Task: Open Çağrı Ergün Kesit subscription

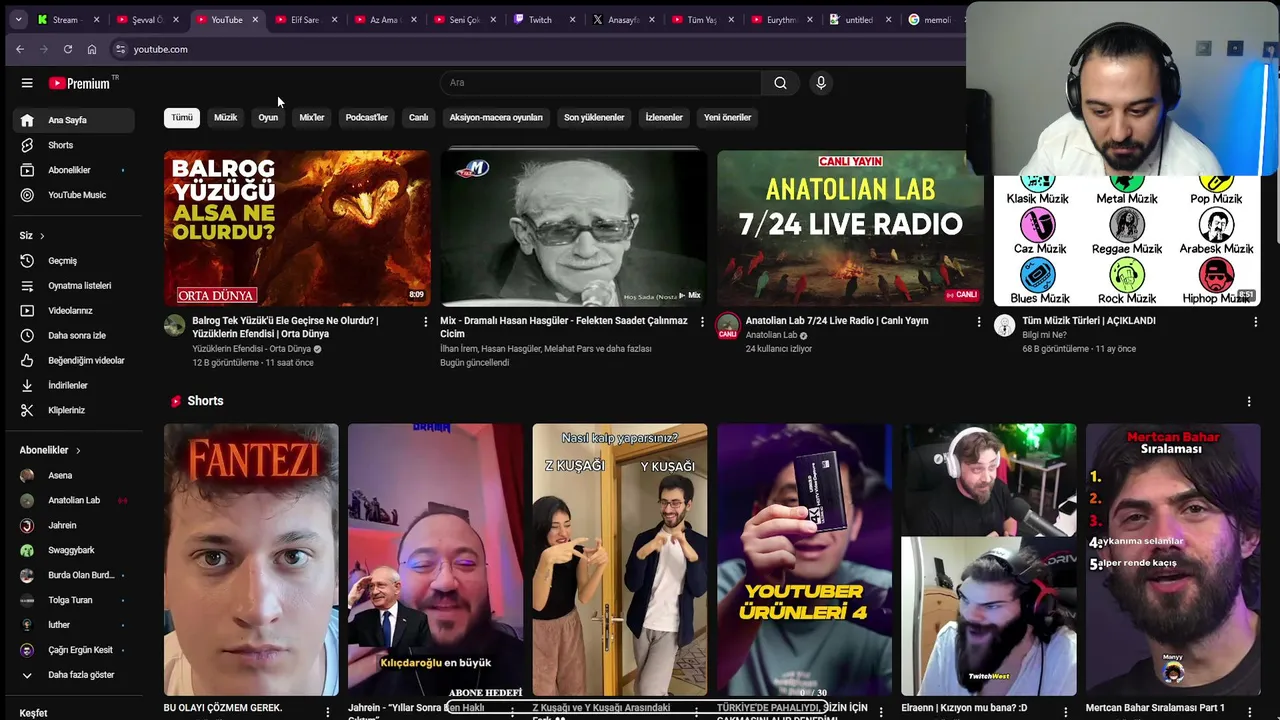Action: click(74, 650)
